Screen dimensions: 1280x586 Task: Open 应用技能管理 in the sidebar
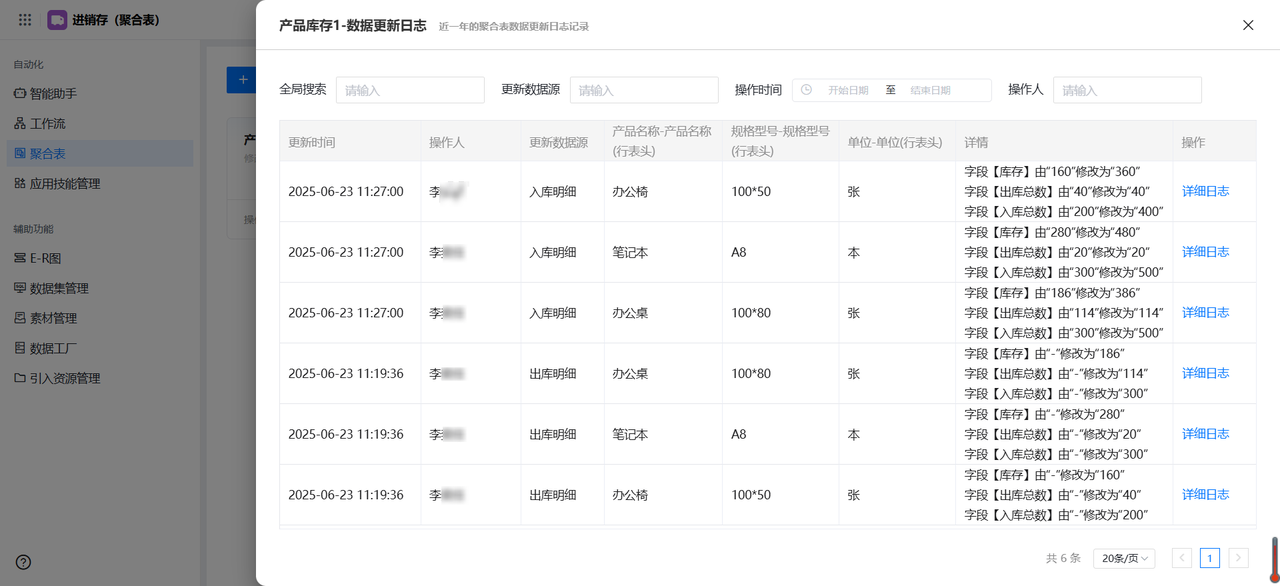point(64,184)
